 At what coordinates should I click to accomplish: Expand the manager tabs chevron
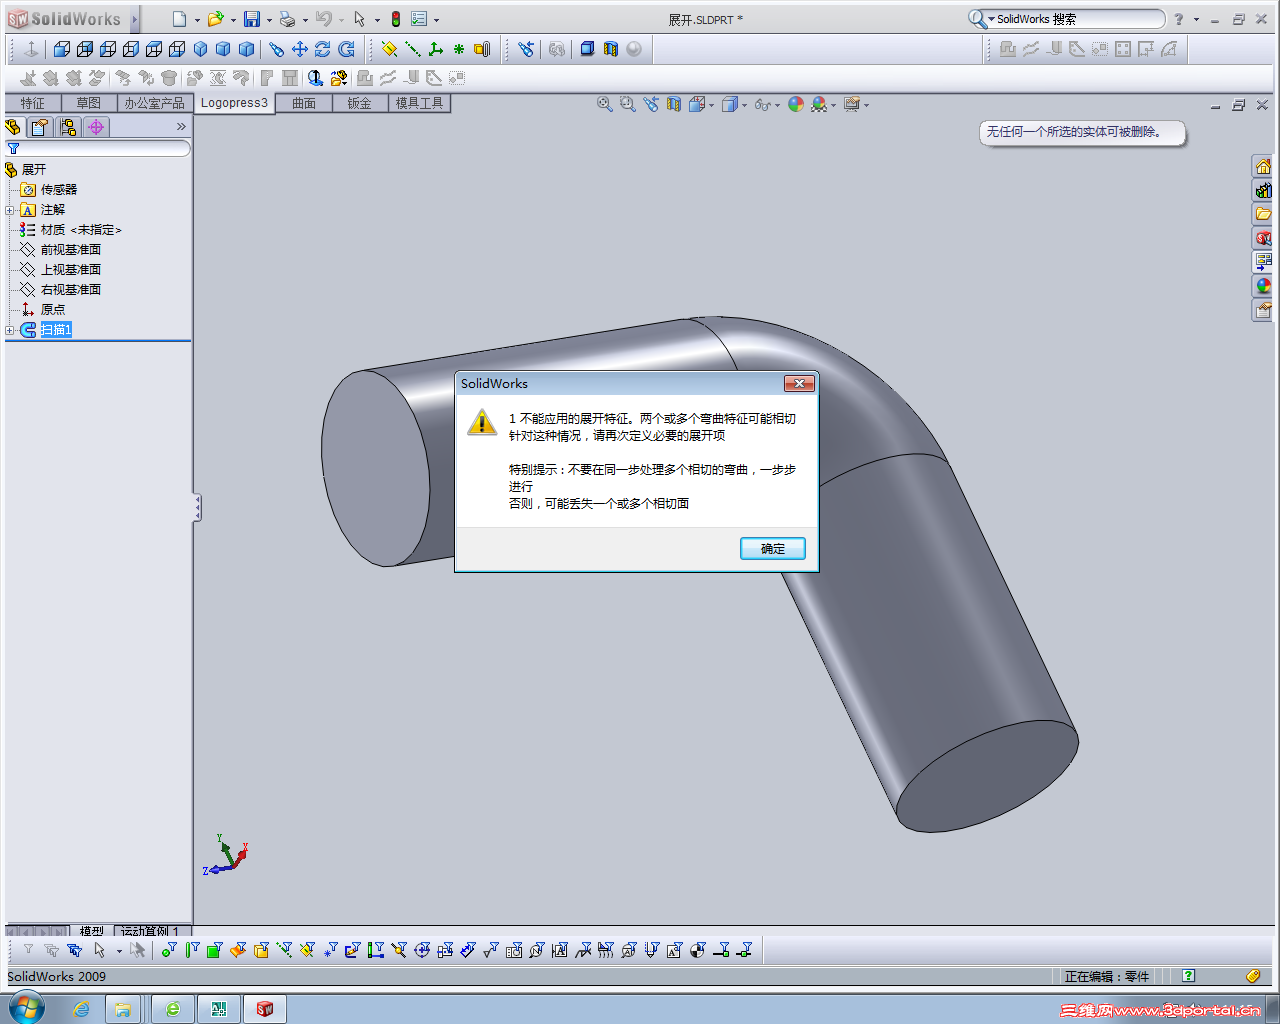click(181, 127)
